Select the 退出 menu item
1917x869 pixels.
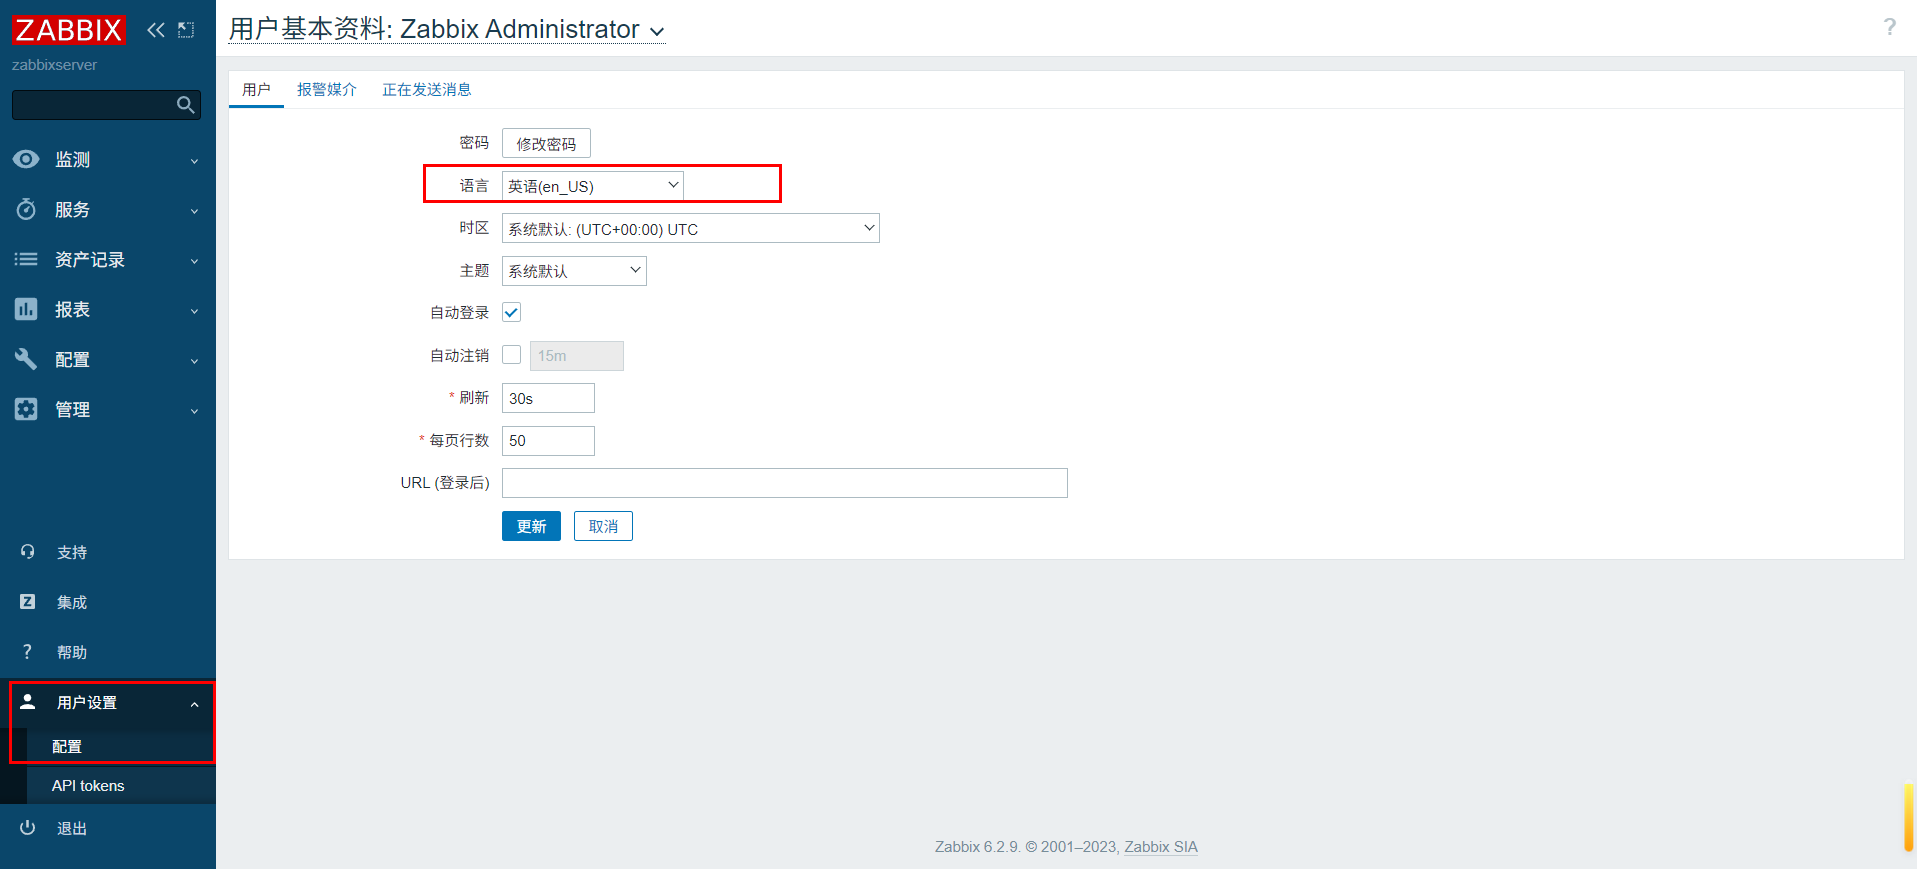tap(72, 828)
